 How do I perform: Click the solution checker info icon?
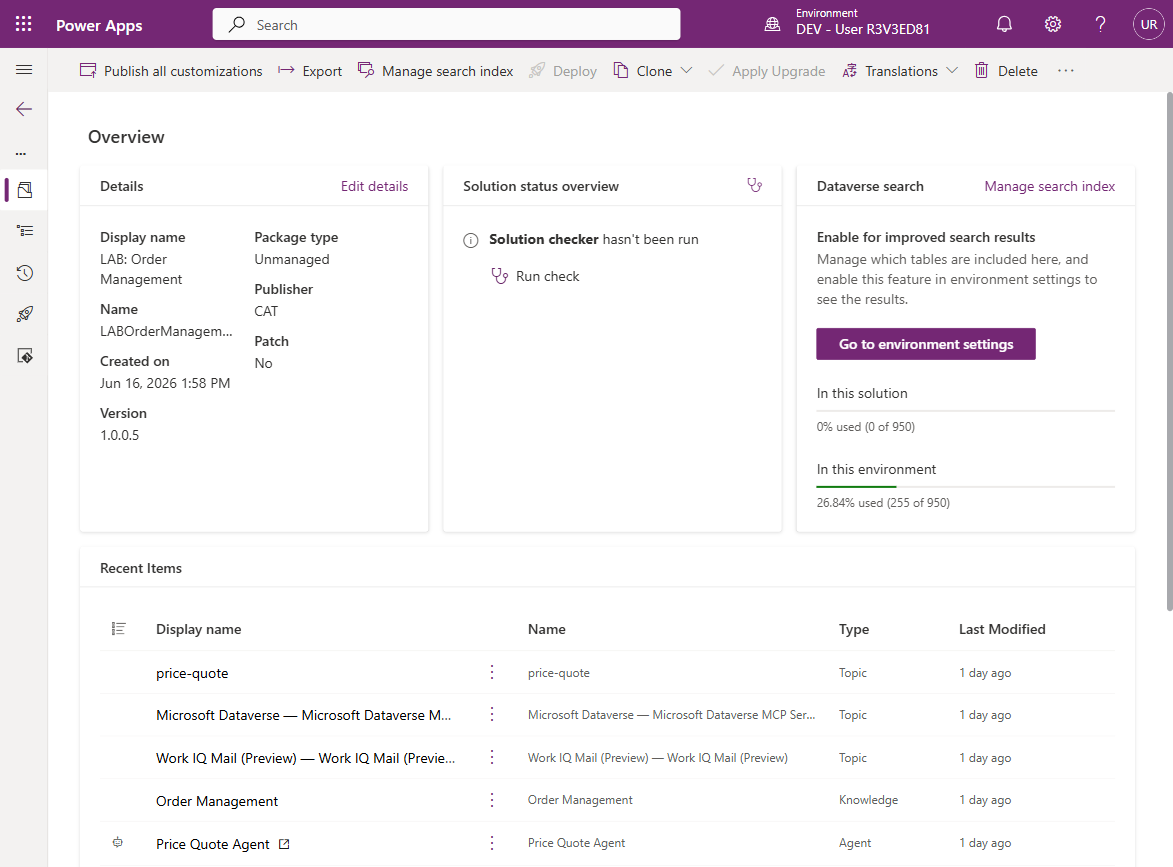471,240
